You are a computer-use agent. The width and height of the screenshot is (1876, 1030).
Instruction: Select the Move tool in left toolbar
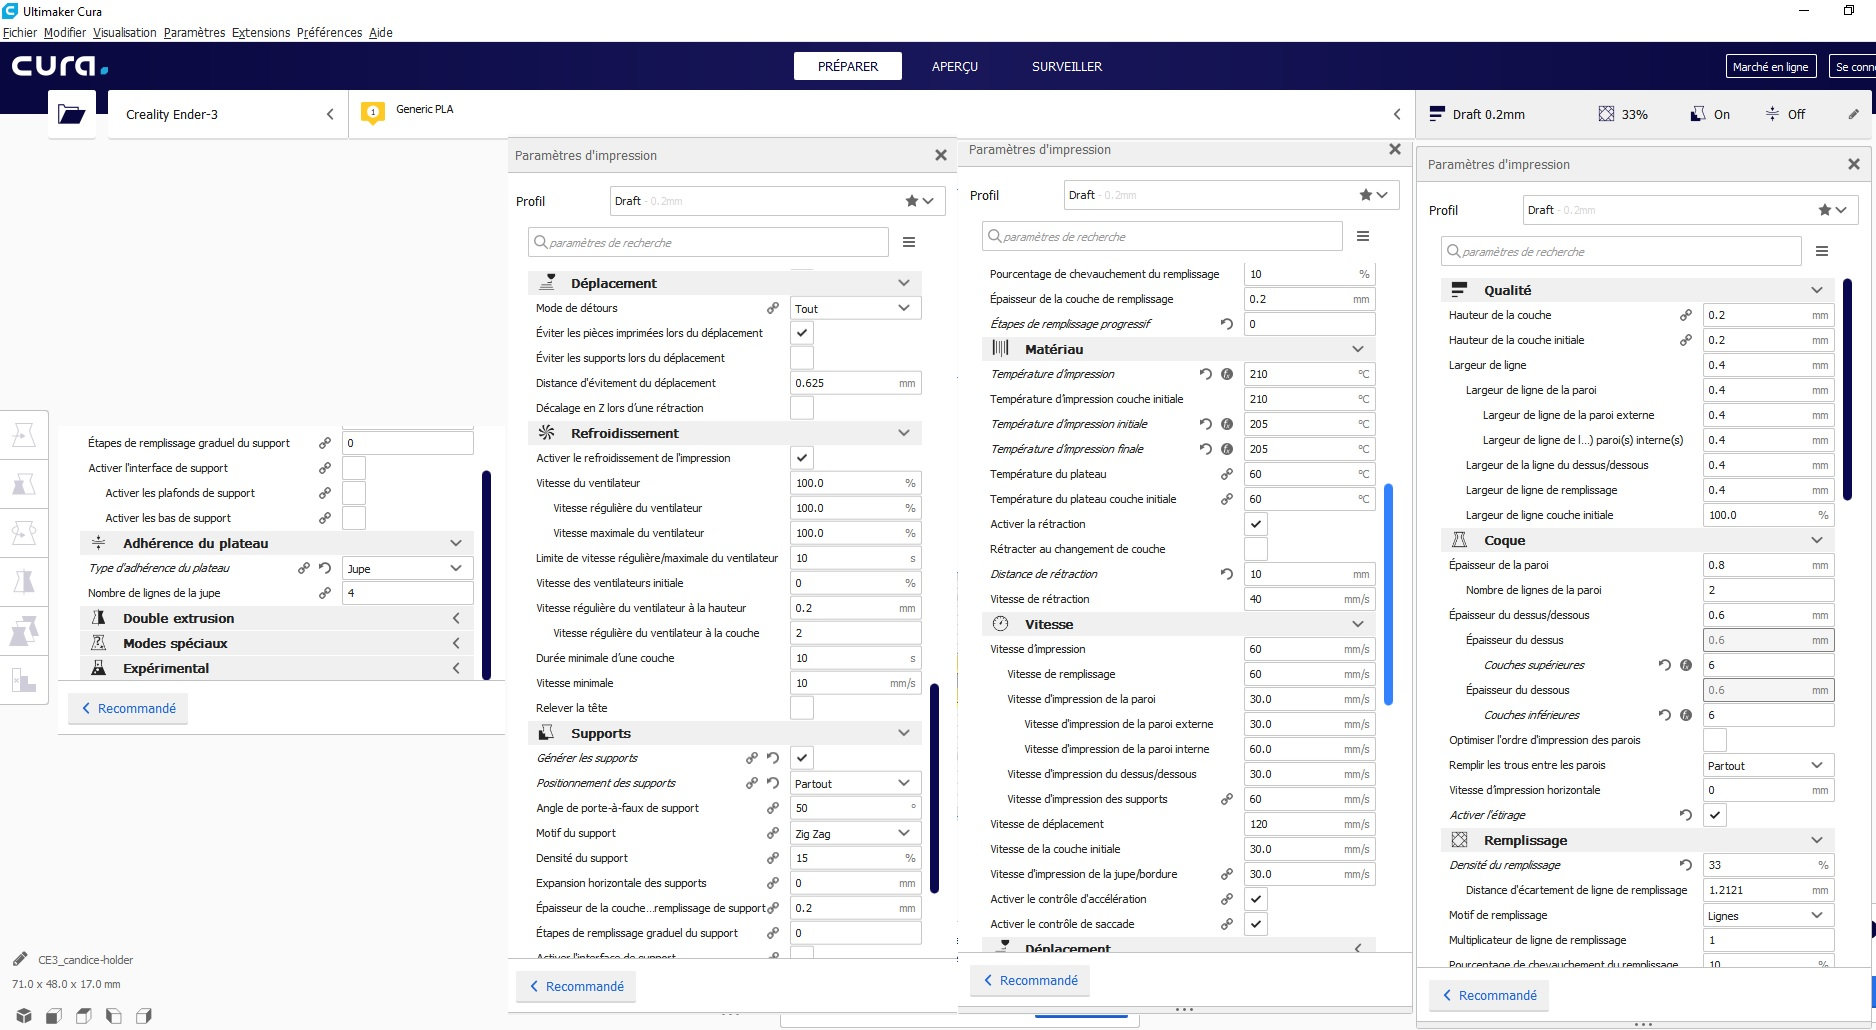point(24,434)
